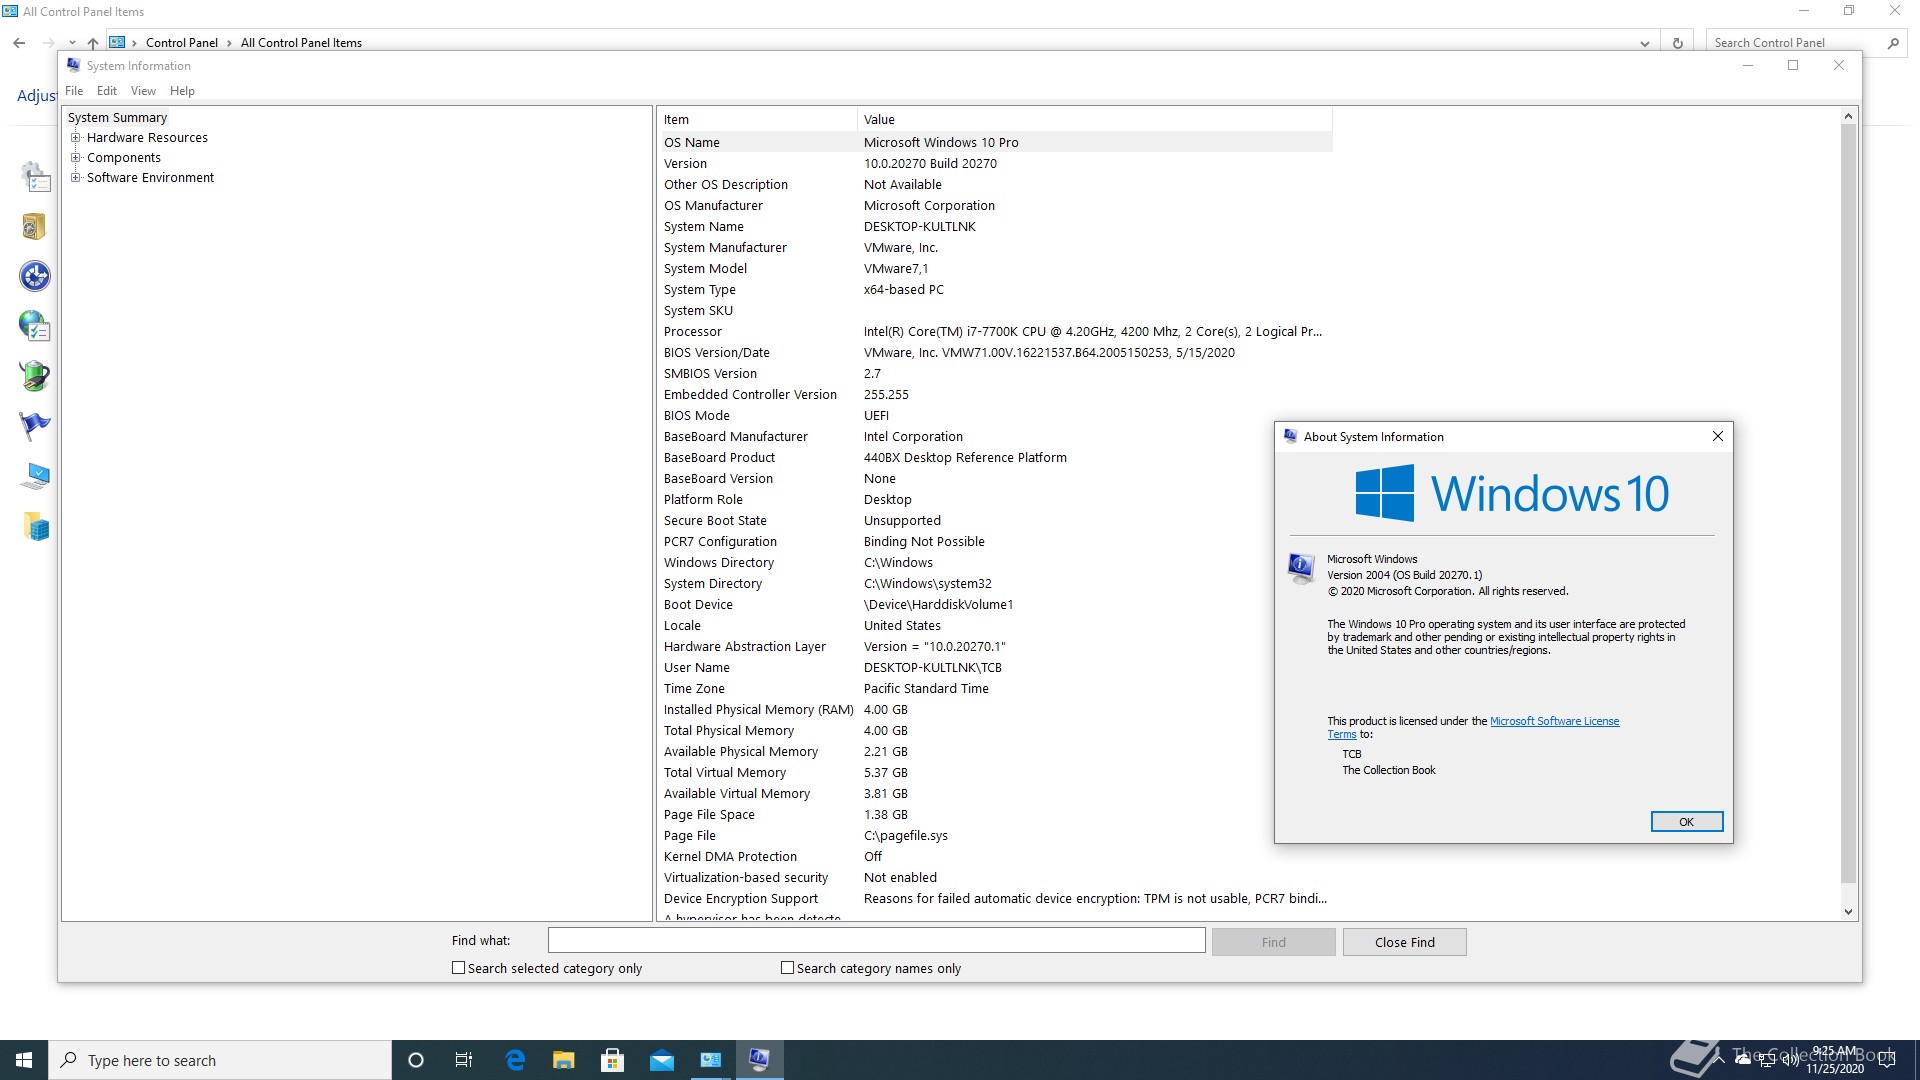Open the folder with blue cube icon
The width and height of the screenshot is (1920, 1080).
coord(35,526)
